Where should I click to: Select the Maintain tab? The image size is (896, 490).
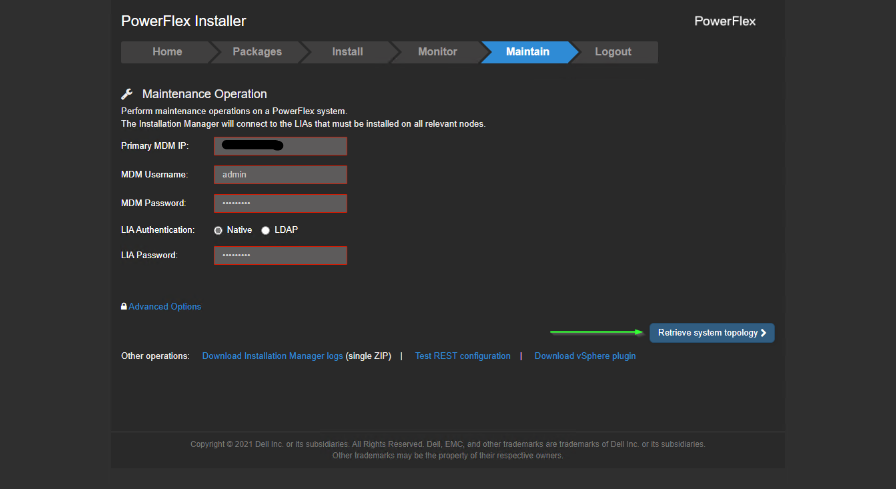[527, 52]
